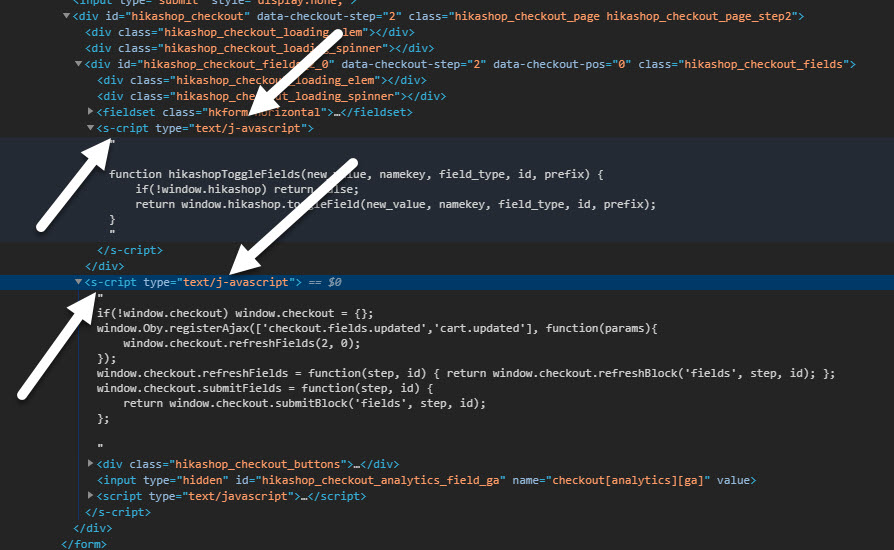
Task: Click return window.hikashop.toggleField line
Action: [x=396, y=204]
